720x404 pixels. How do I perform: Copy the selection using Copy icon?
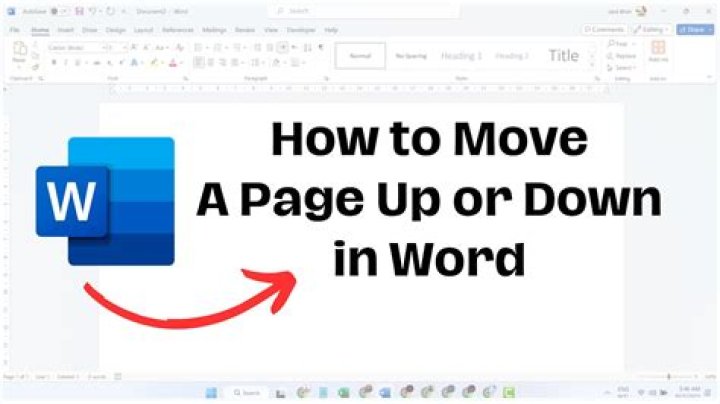(35, 56)
